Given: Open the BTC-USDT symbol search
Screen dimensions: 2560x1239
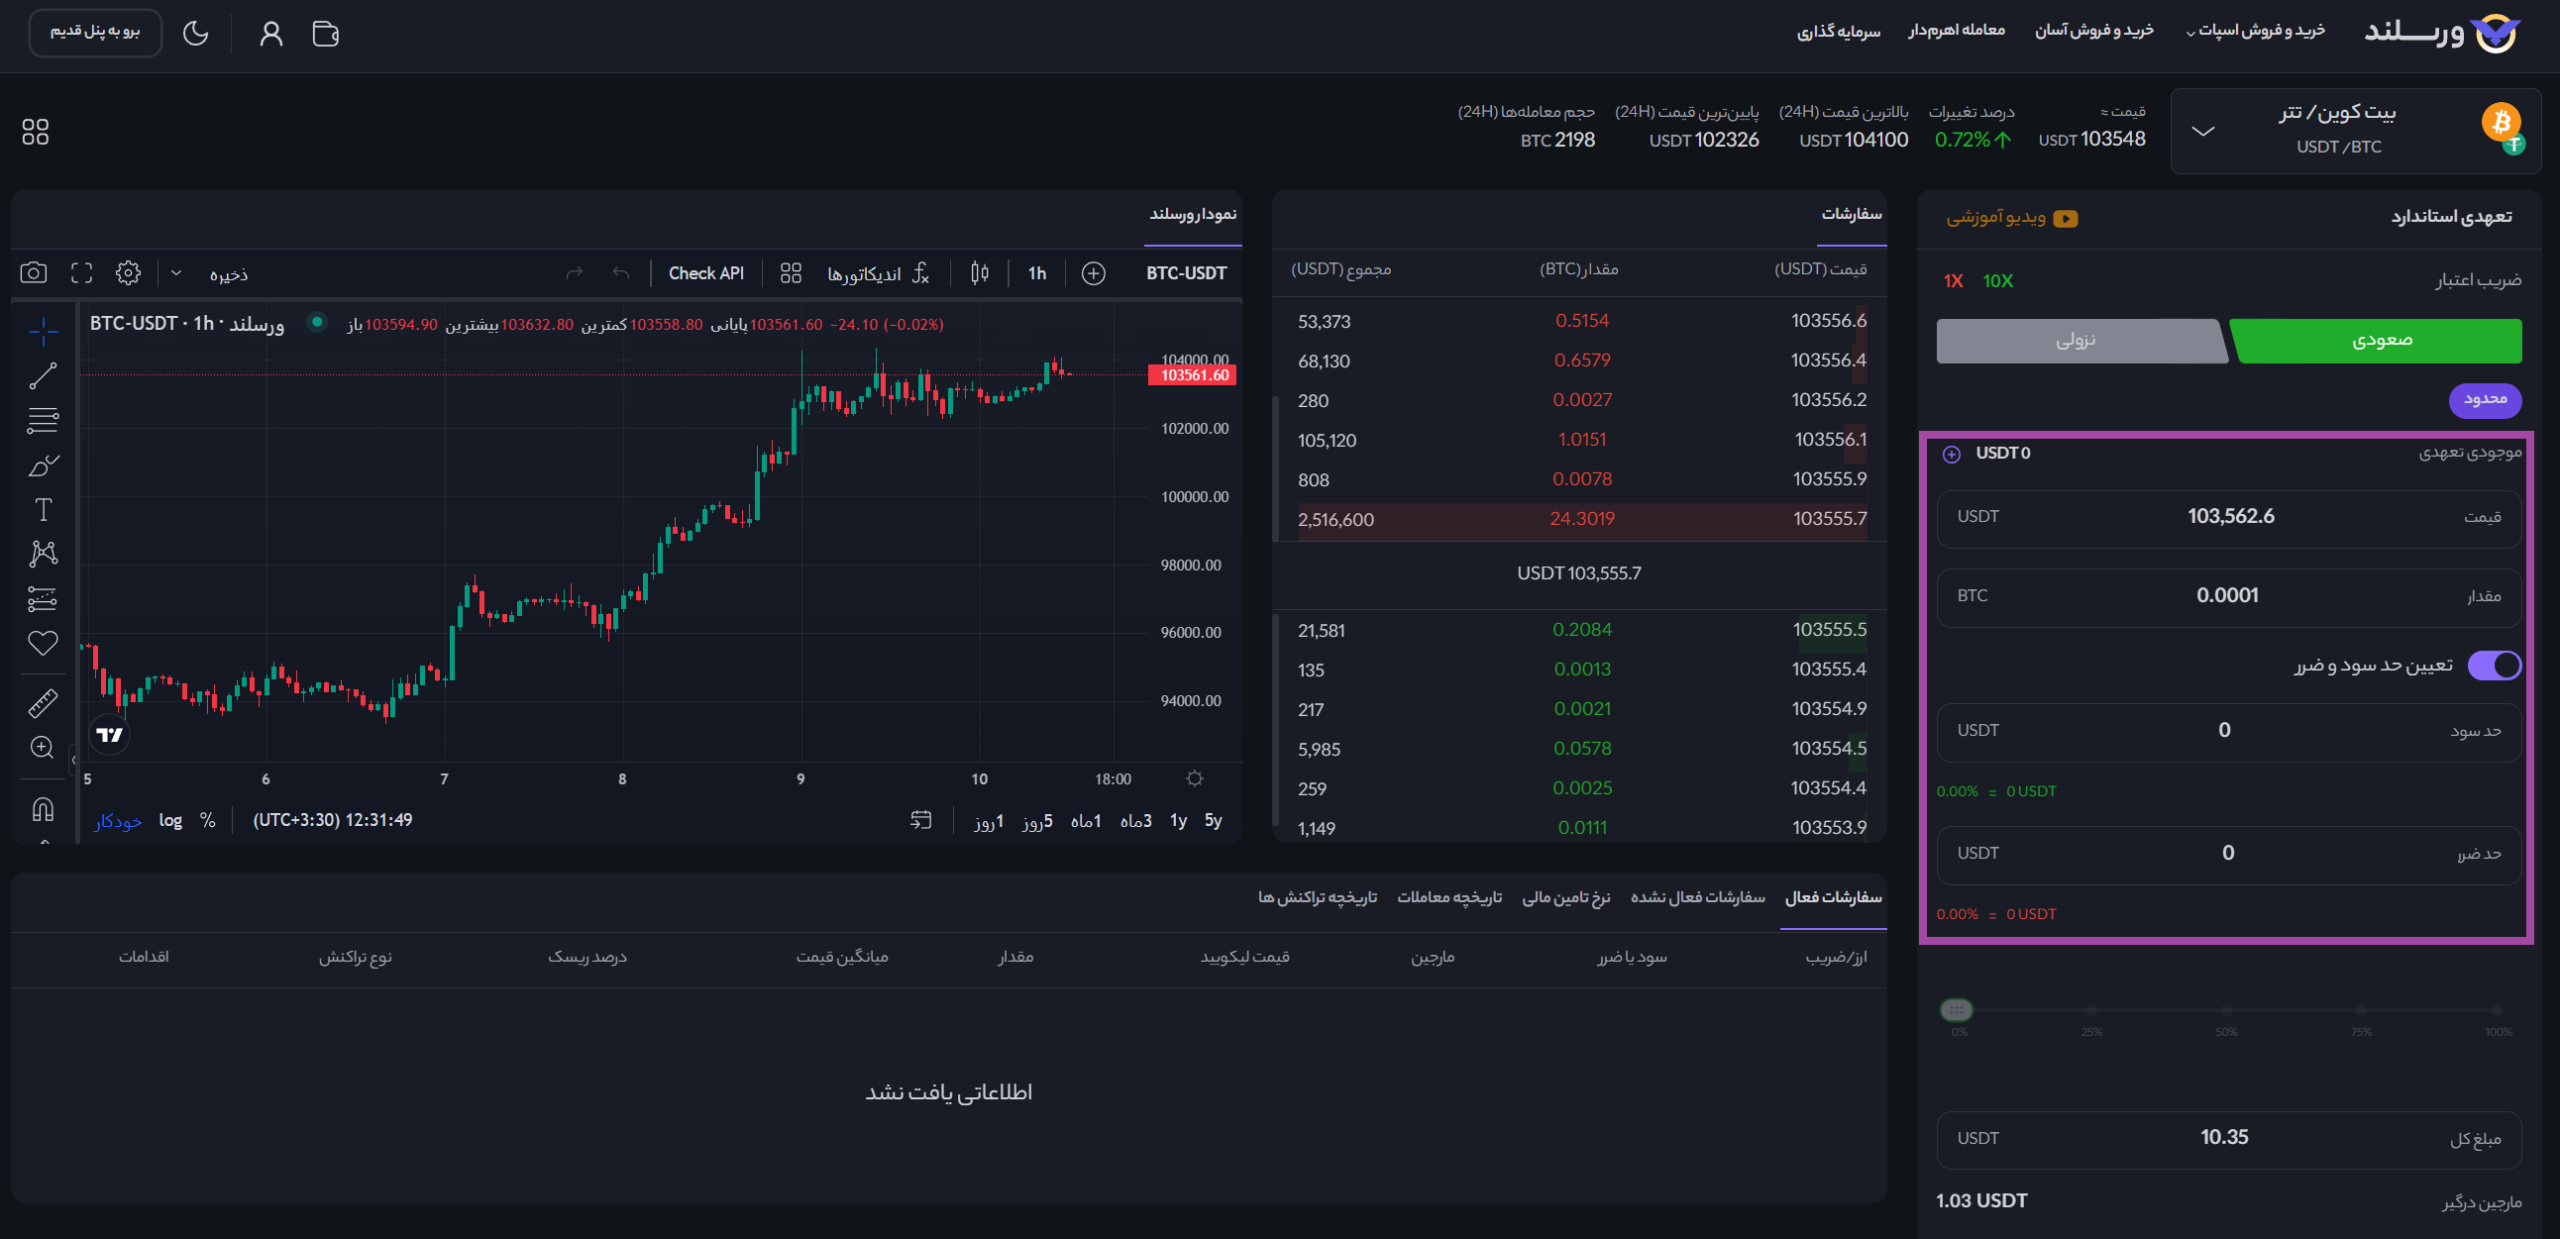Looking at the screenshot, I should (1186, 273).
